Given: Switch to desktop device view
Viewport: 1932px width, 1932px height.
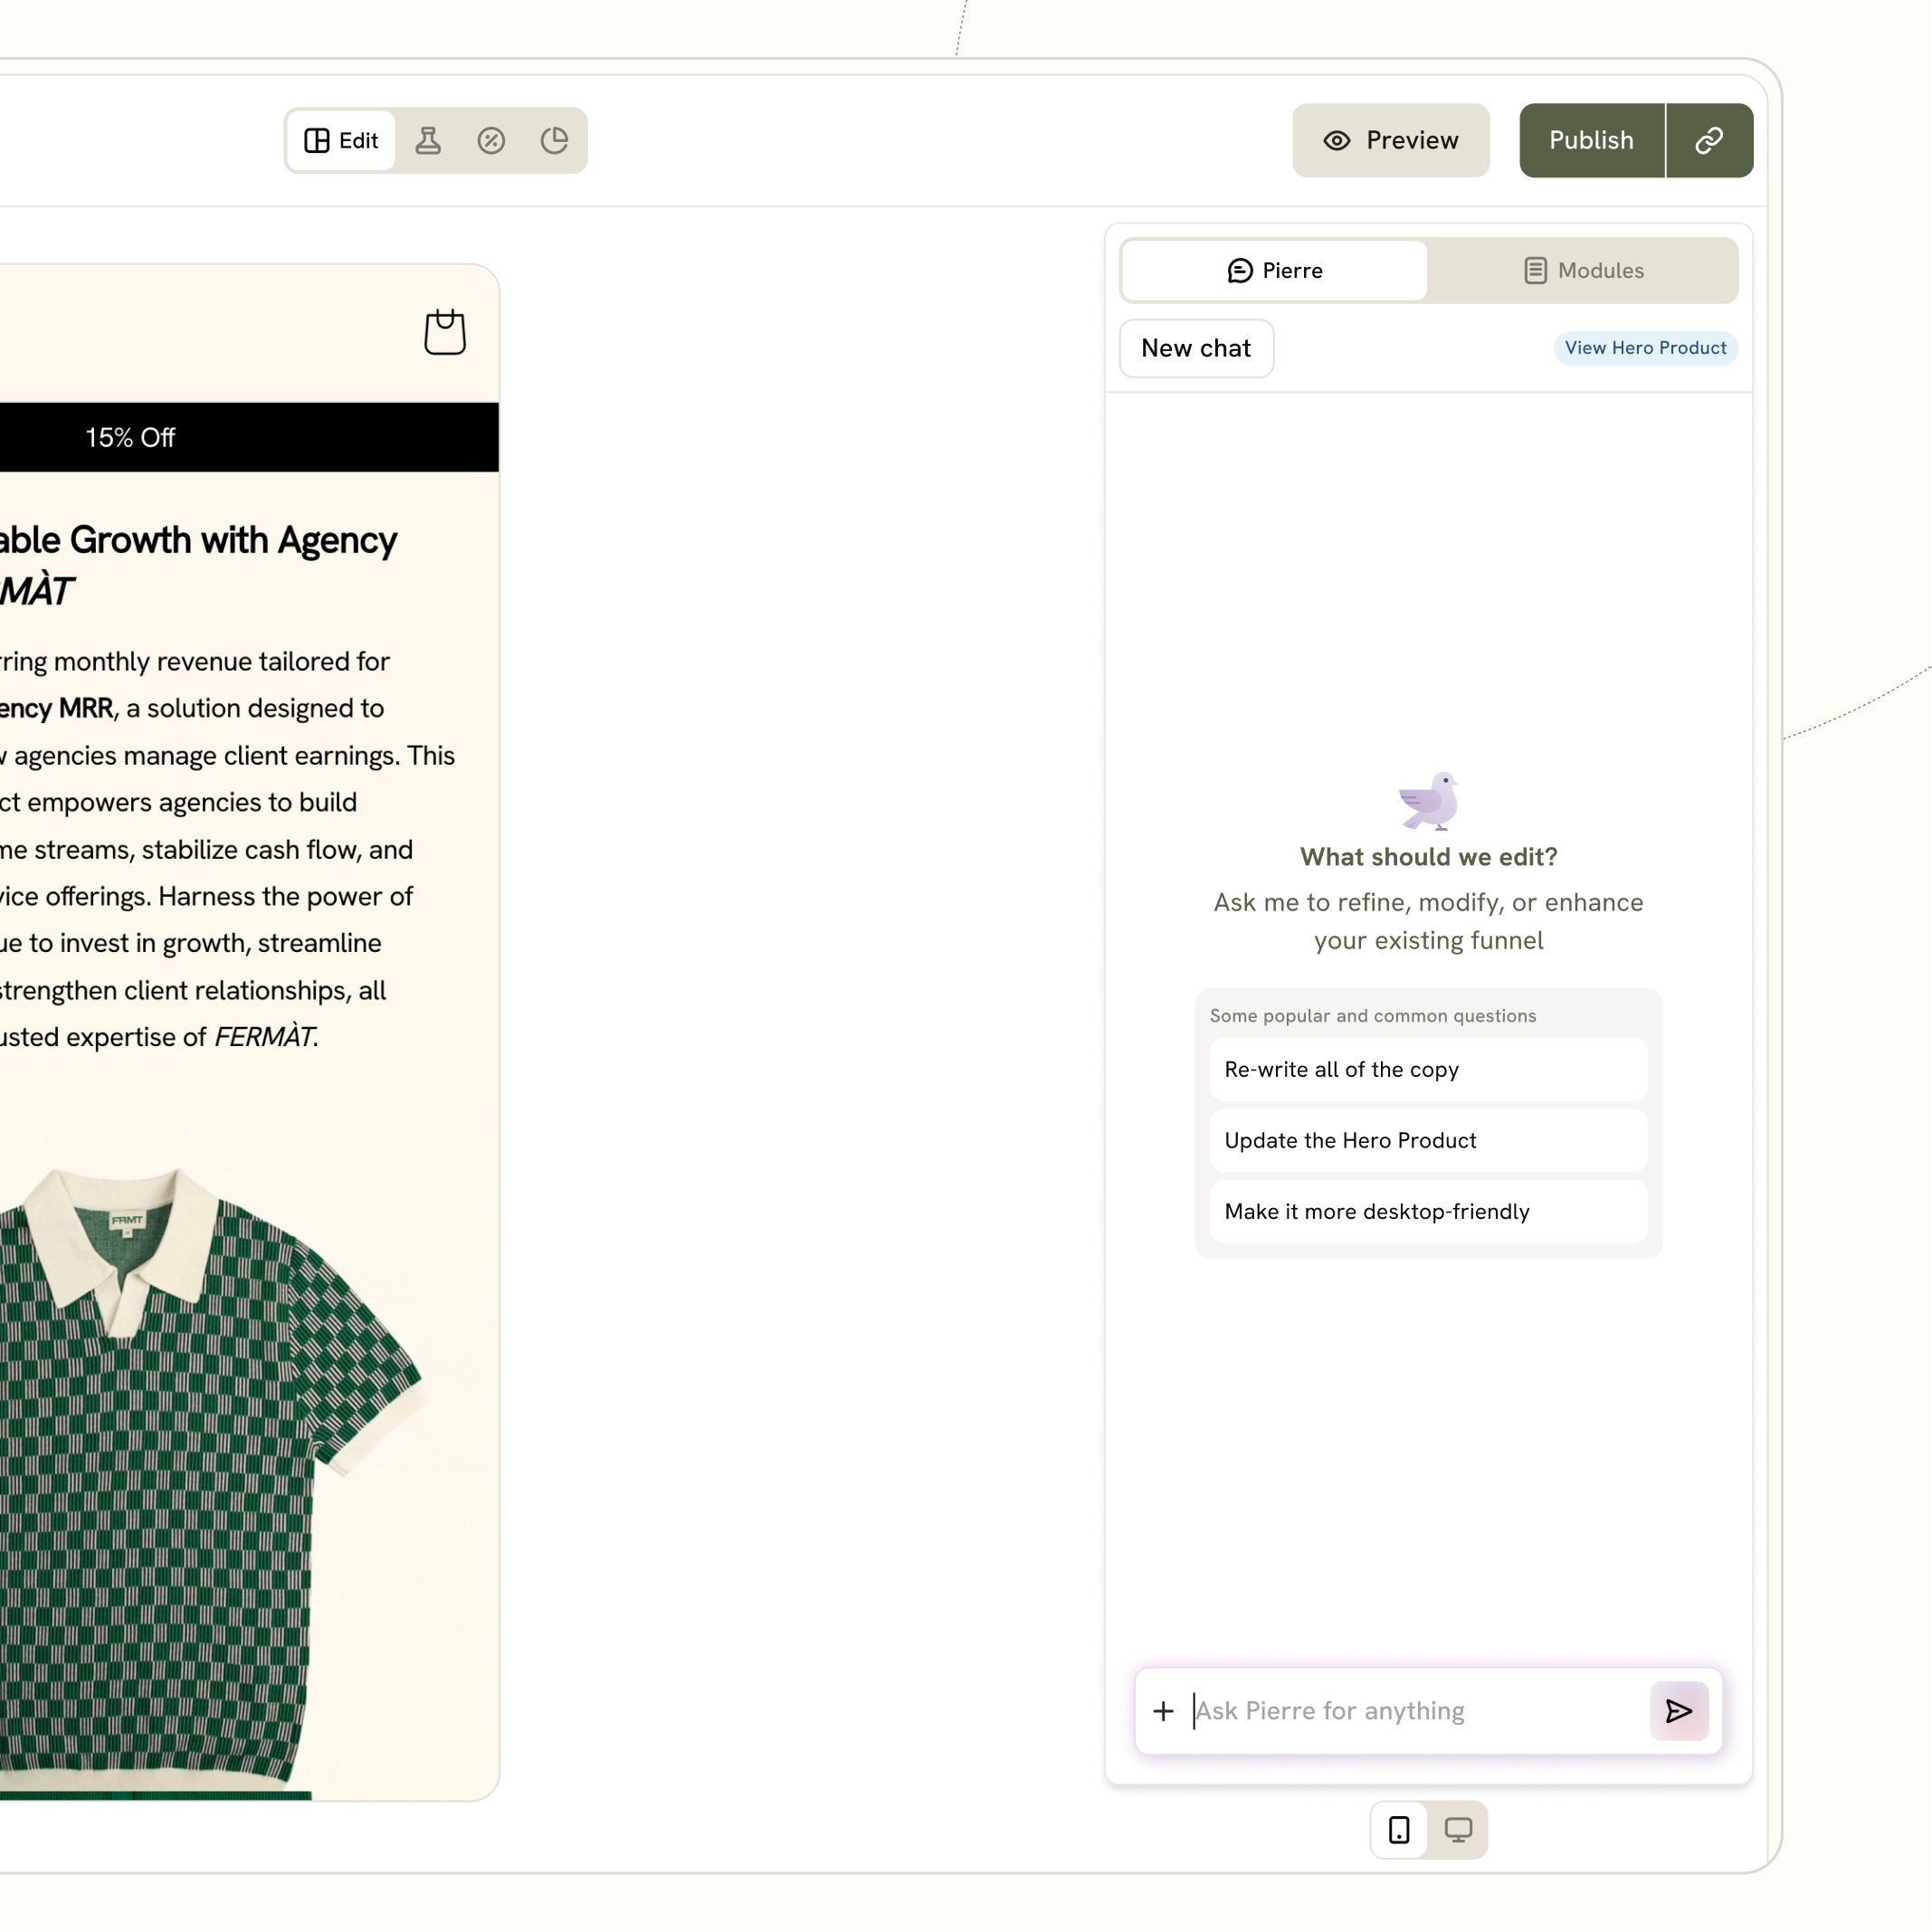Looking at the screenshot, I should point(1458,1830).
